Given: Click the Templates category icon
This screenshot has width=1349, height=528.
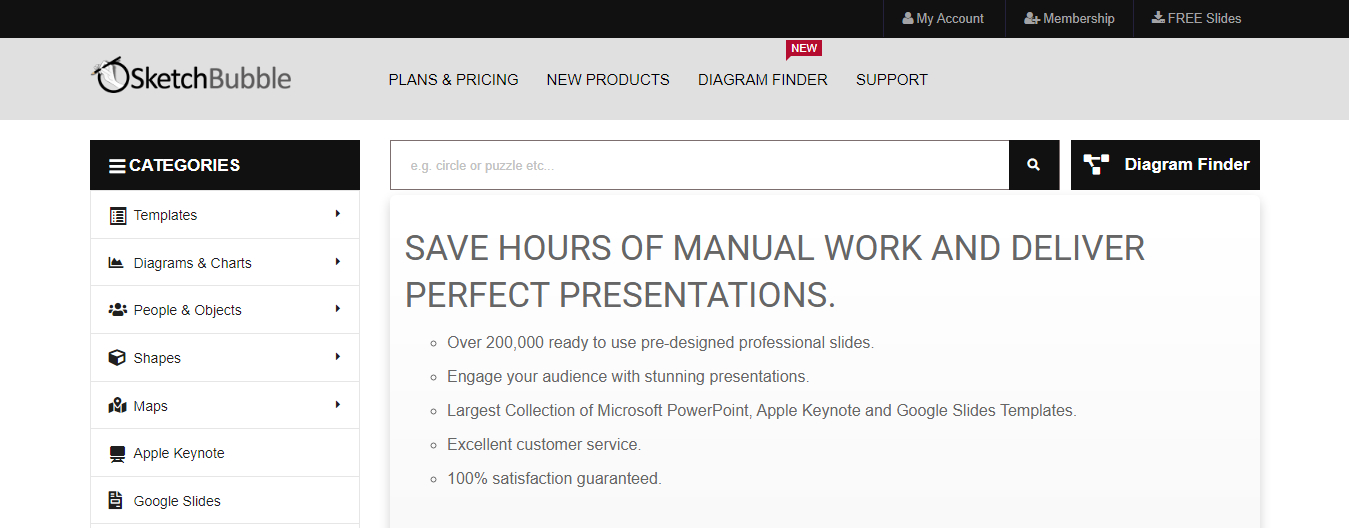Looking at the screenshot, I should click(x=117, y=215).
